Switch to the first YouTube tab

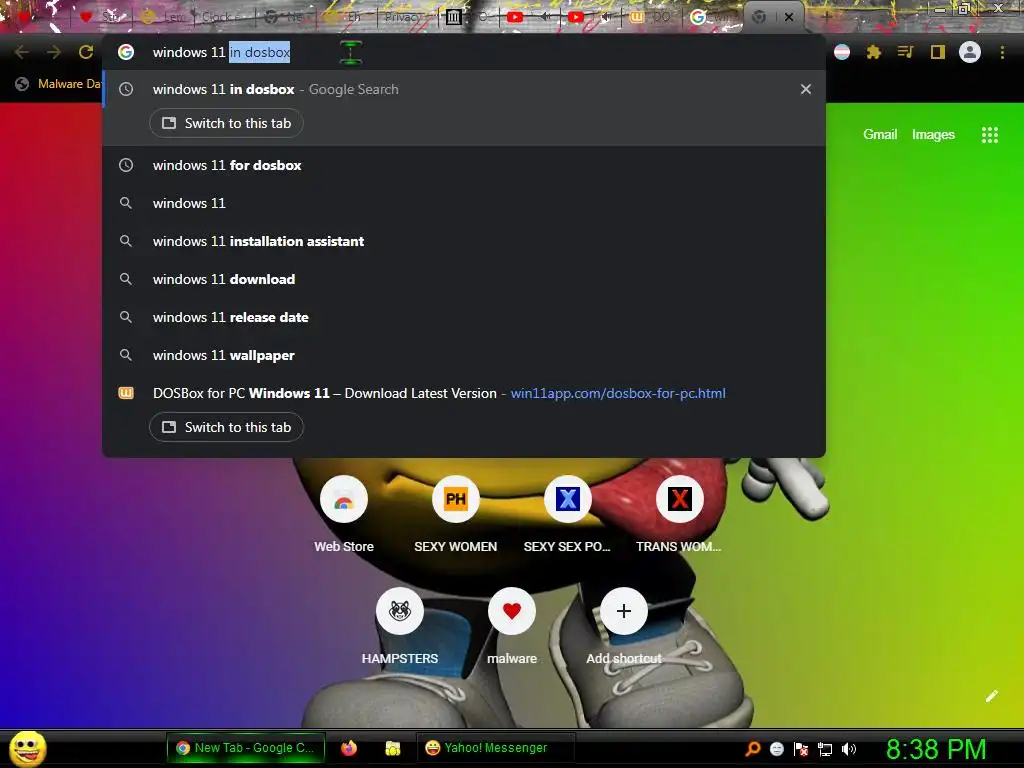tap(527, 17)
